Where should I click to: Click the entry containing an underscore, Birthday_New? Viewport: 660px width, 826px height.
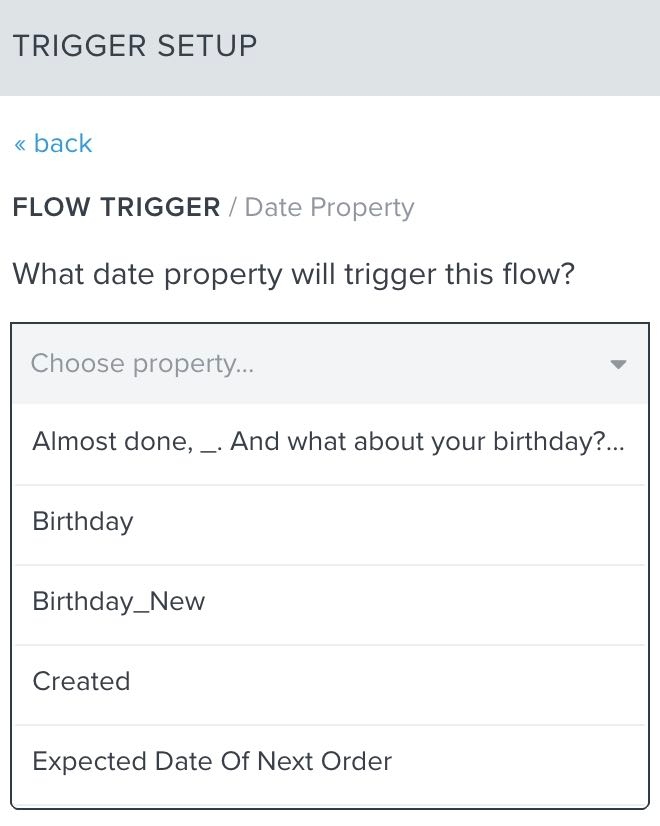119,602
